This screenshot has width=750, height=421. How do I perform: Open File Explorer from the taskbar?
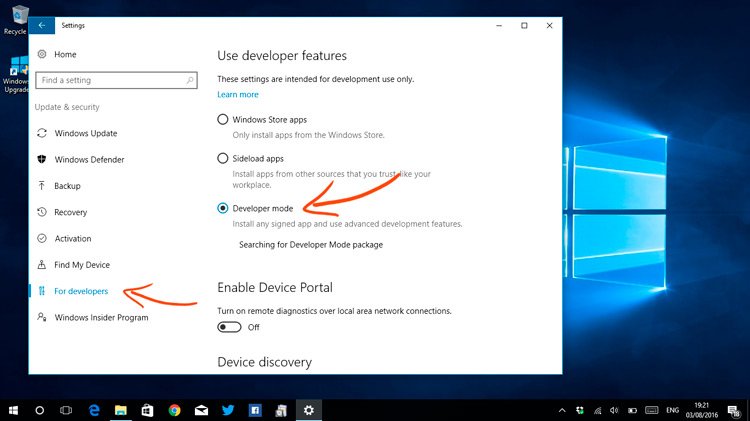pyautogui.click(x=120, y=410)
